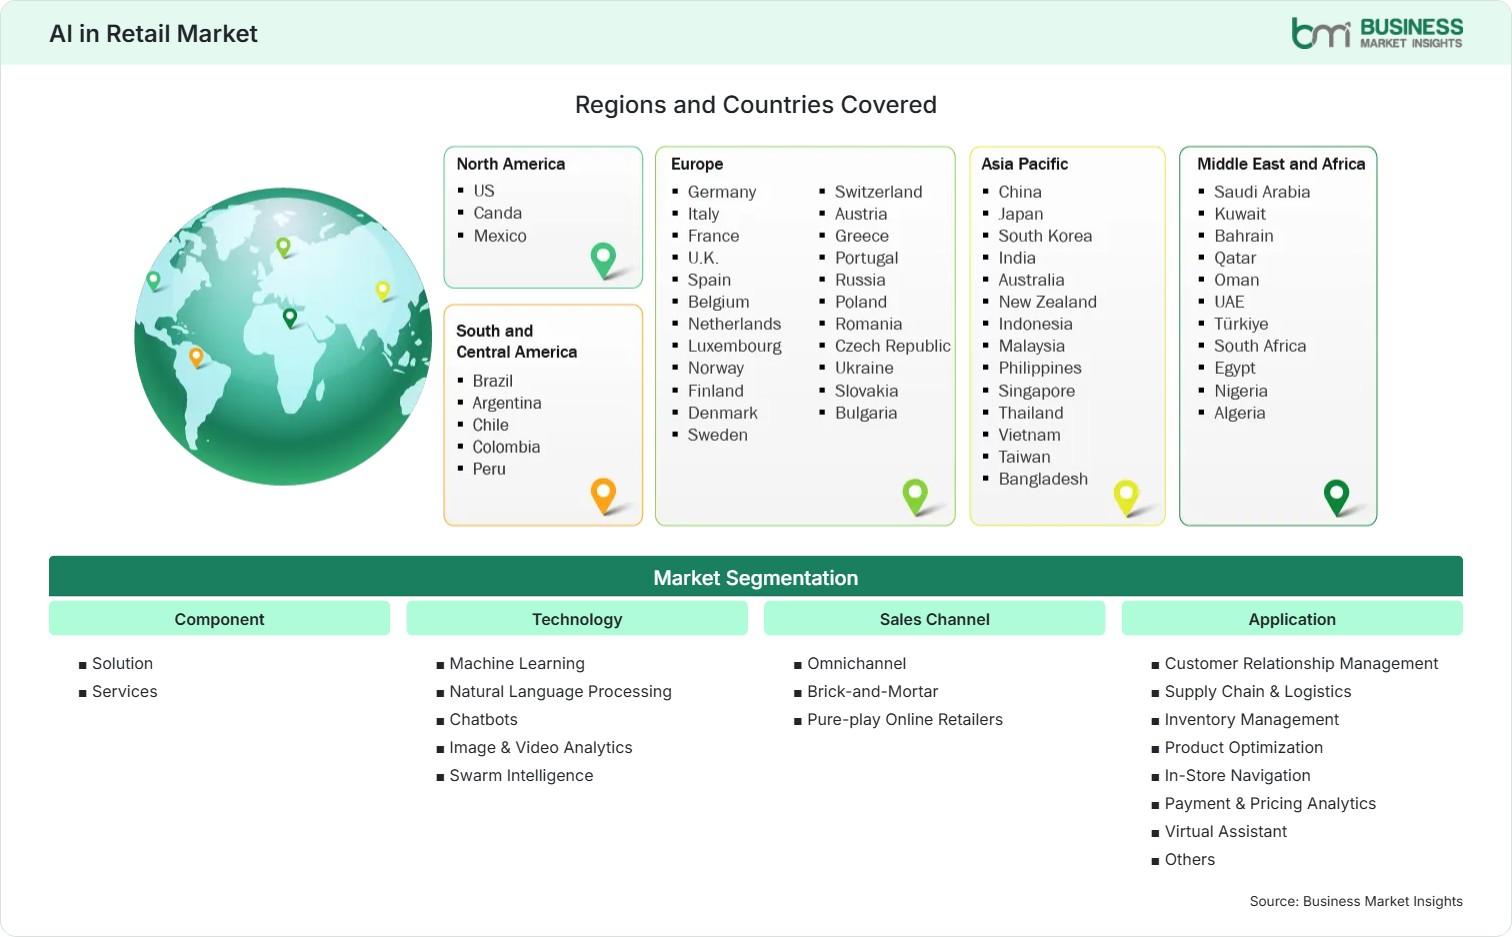Click 'Customer Relationship Management' under Application
This screenshot has height=937, width=1512.
click(x=1302, y=663)
